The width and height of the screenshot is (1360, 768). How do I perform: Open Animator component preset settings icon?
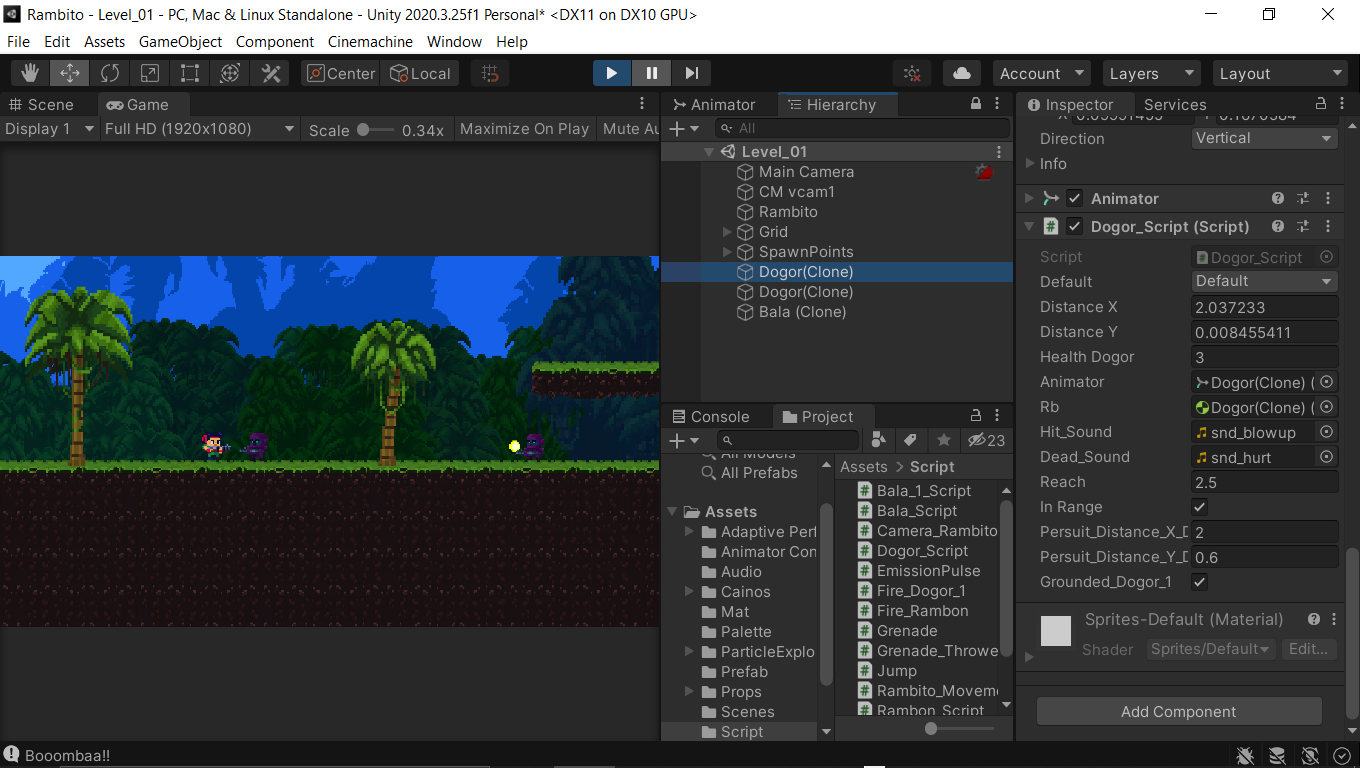coord(1303,199)
